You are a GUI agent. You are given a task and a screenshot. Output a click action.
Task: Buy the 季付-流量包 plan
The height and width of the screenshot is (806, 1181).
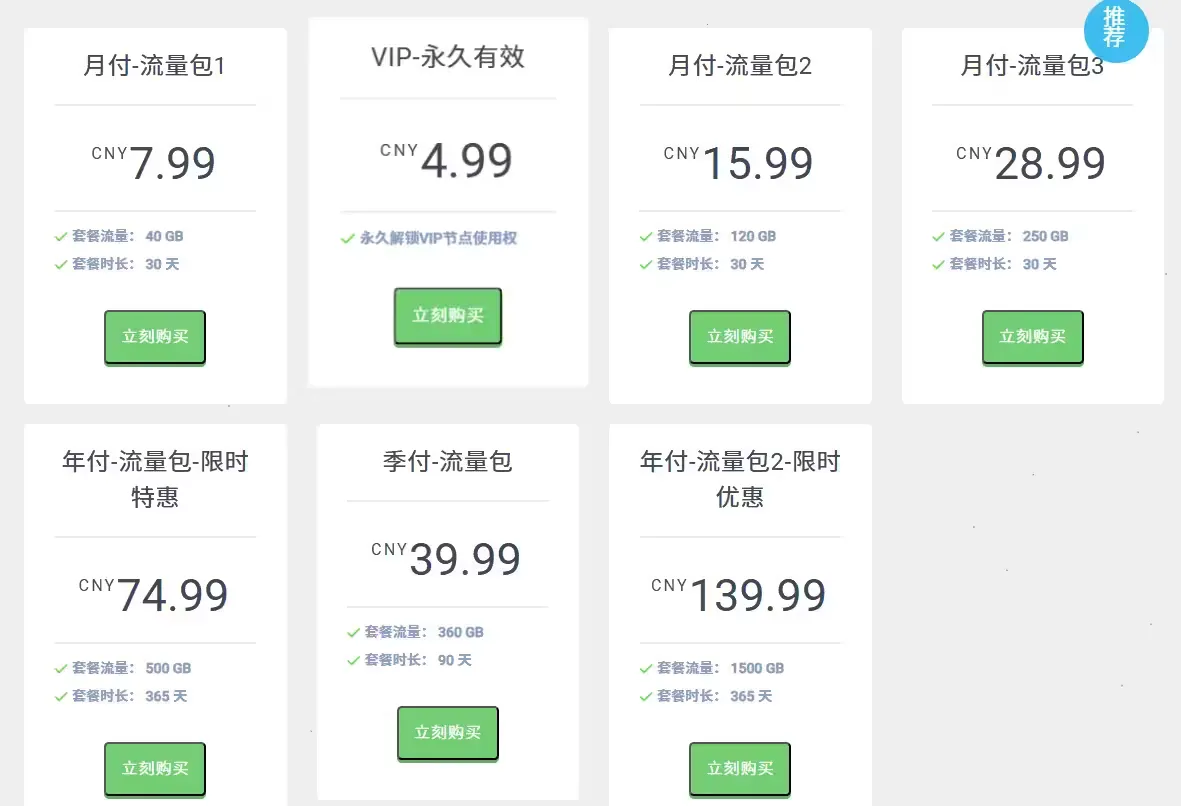pyautogui.click(x=447, y=733)
